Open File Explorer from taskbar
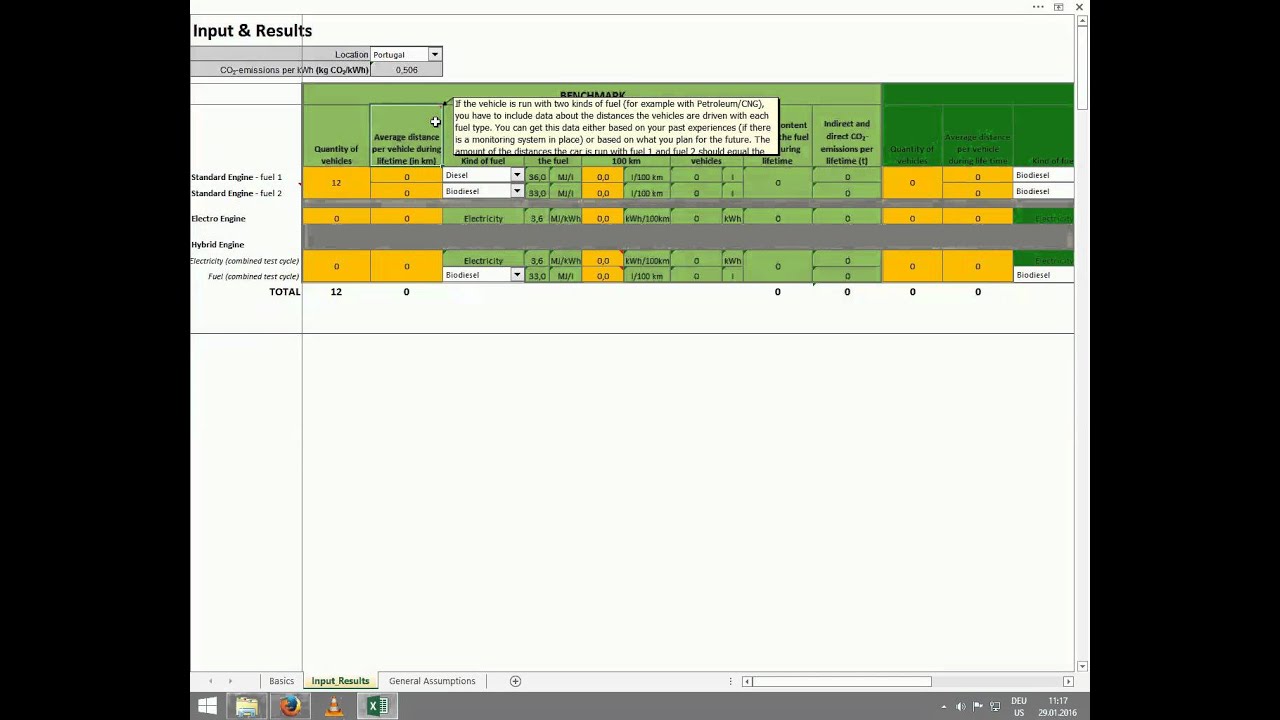The height and width of the screenshot is (720, 1280). [x=247, y=706]
